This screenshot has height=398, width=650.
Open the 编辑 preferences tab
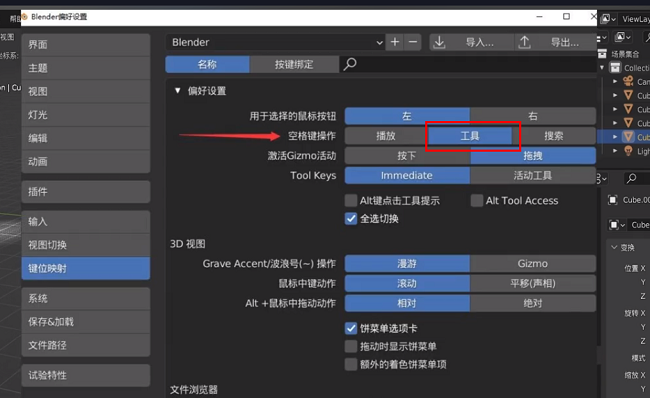pos(86,138)
